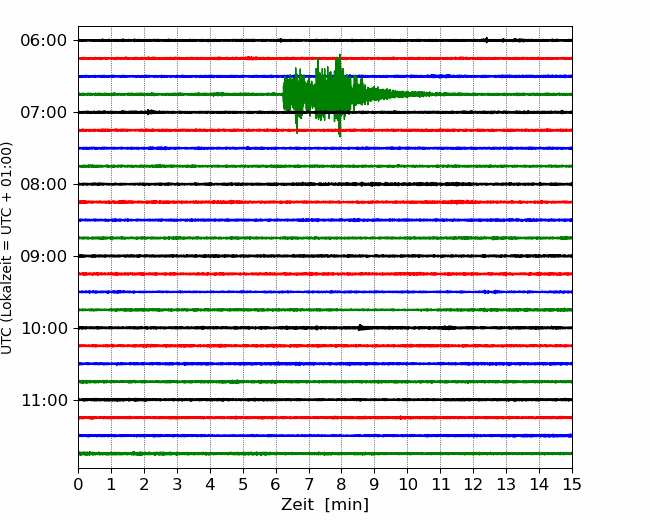
Task: Click the 'UTC (Lokalzeit = UTC + 01:00)' axis title
Action: 7,248
